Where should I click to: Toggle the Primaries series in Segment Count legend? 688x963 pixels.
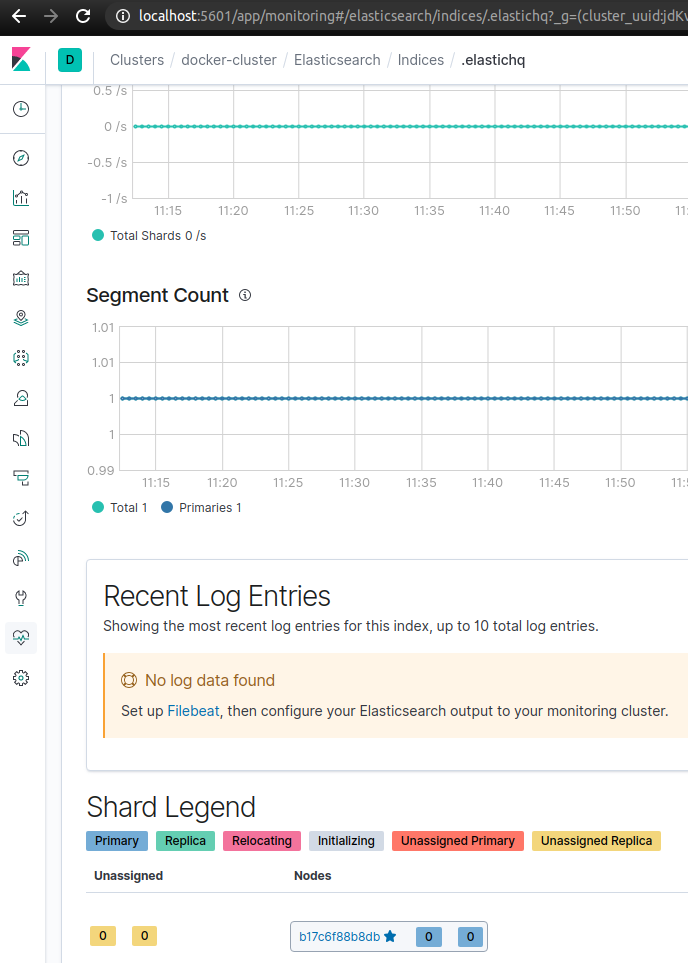click(201, 508)
